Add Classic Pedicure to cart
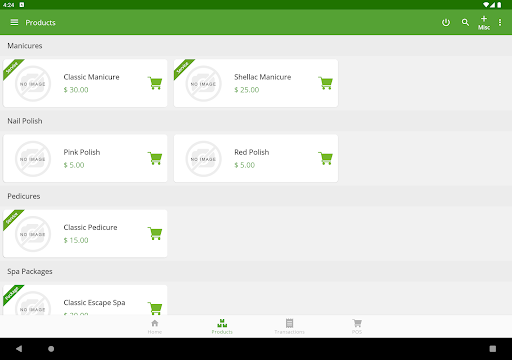The width and height of the screenshot is (512, 360). (x=155, y=233)
